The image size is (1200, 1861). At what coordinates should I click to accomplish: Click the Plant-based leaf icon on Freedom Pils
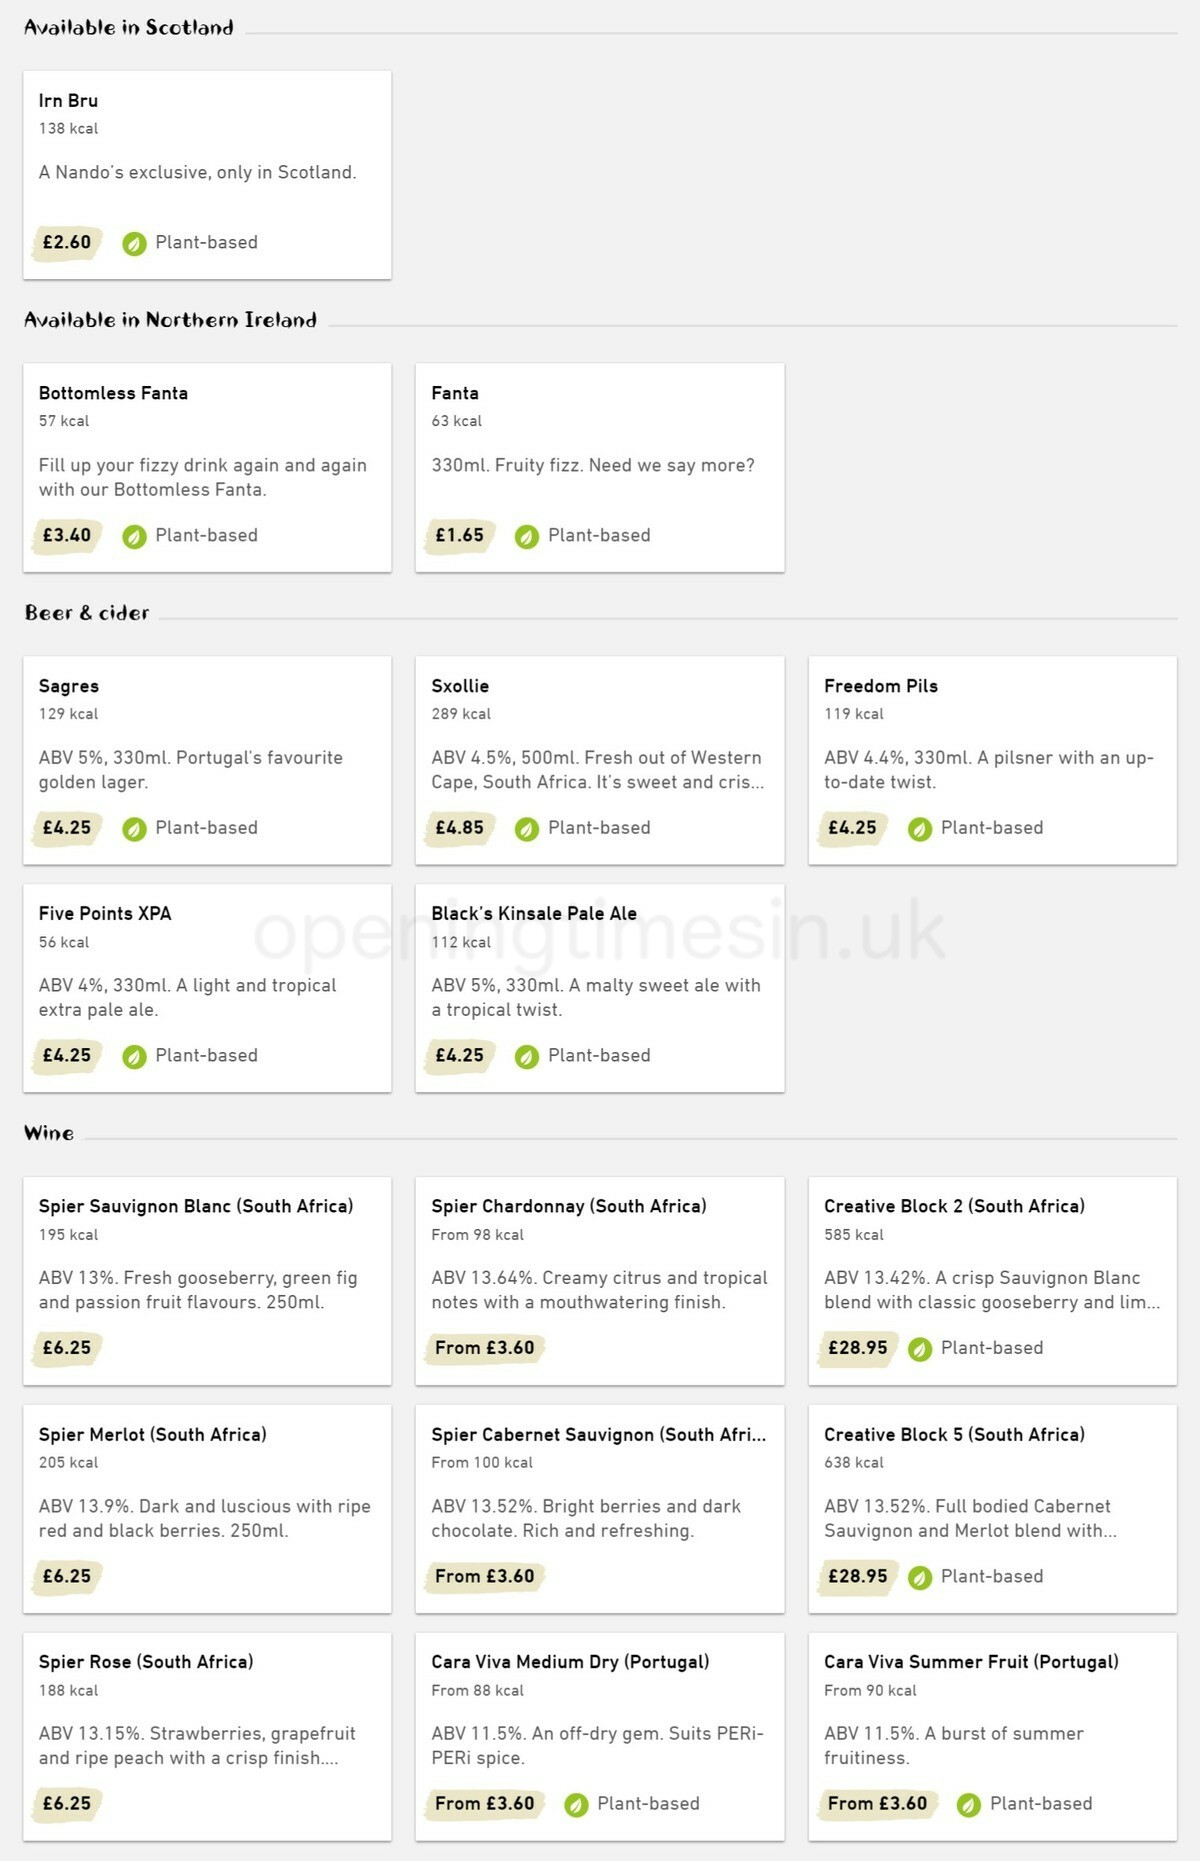click(918, 828)
